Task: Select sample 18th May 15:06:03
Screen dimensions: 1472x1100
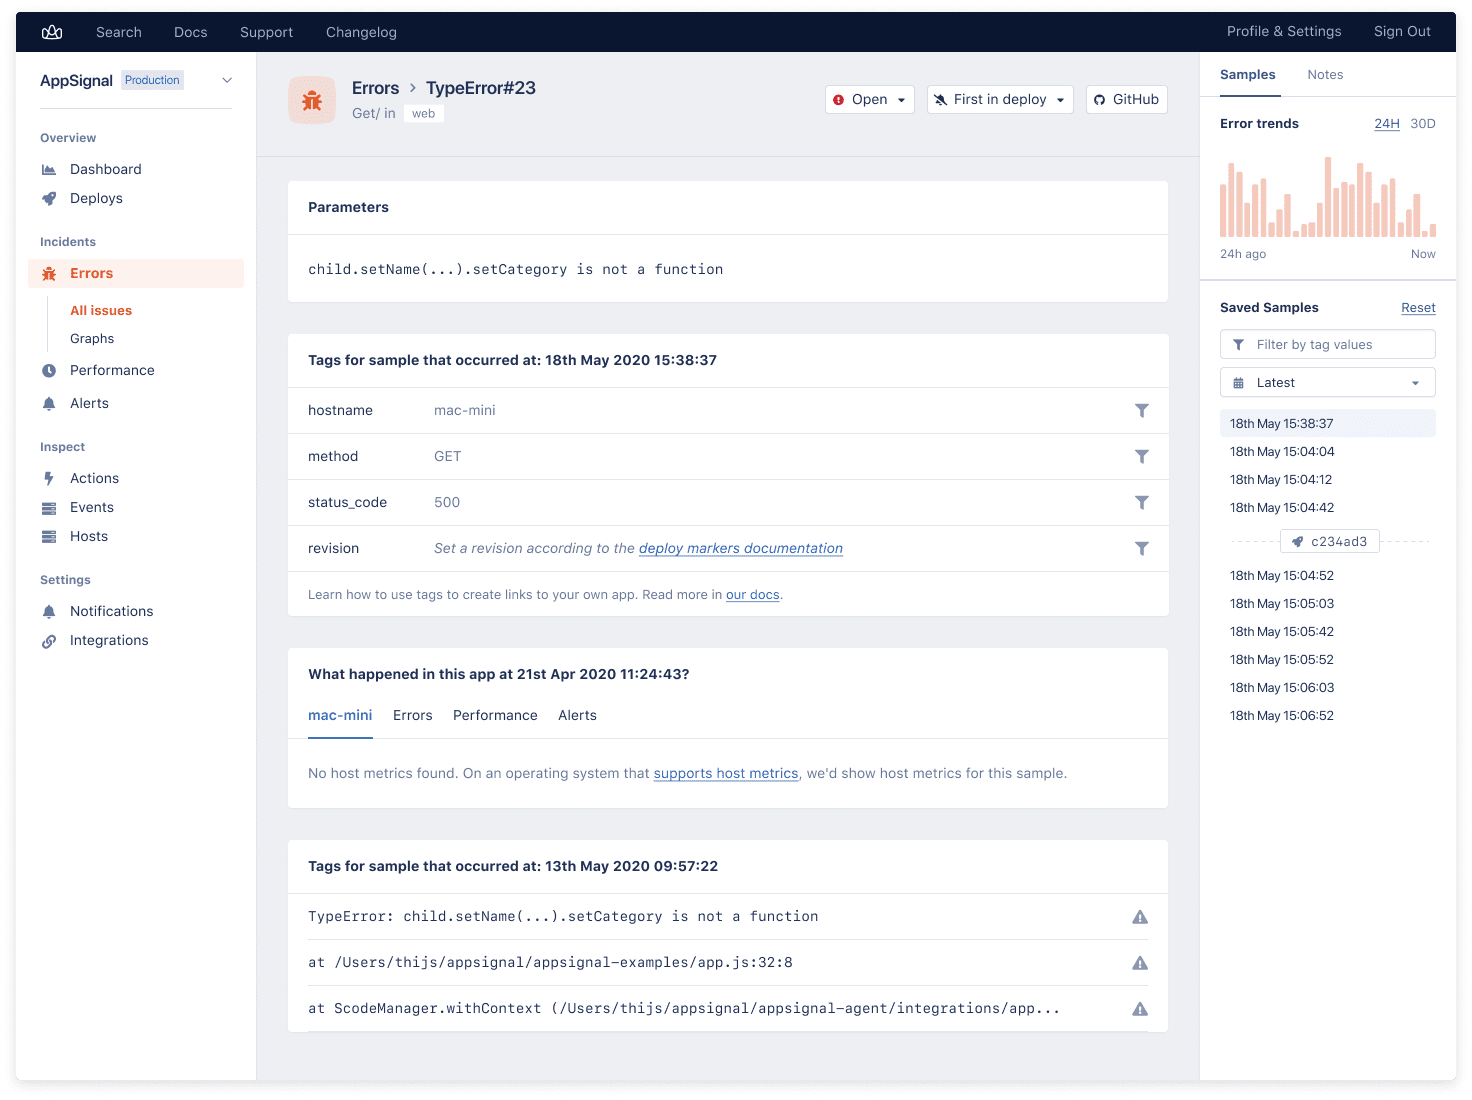Action: click(x=1282, y=688)
